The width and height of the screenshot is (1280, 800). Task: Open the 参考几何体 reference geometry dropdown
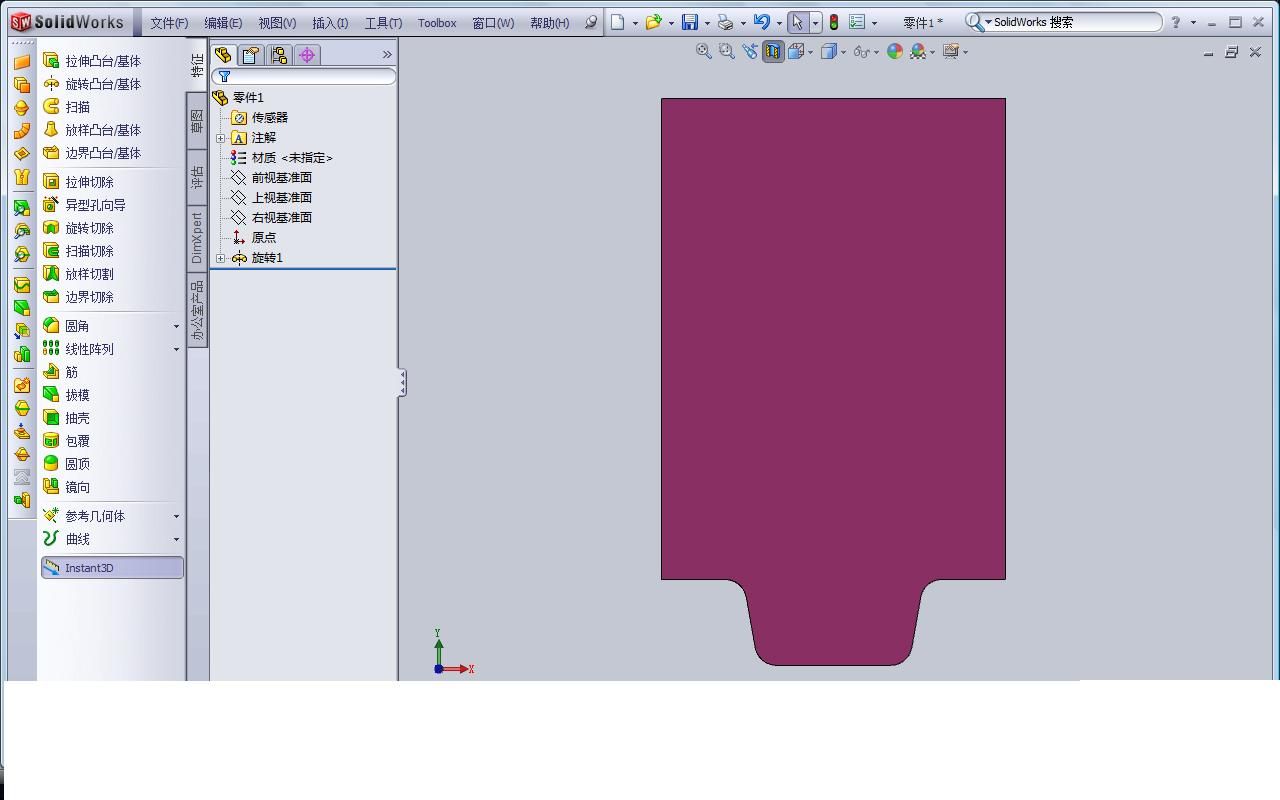(176, 516)
